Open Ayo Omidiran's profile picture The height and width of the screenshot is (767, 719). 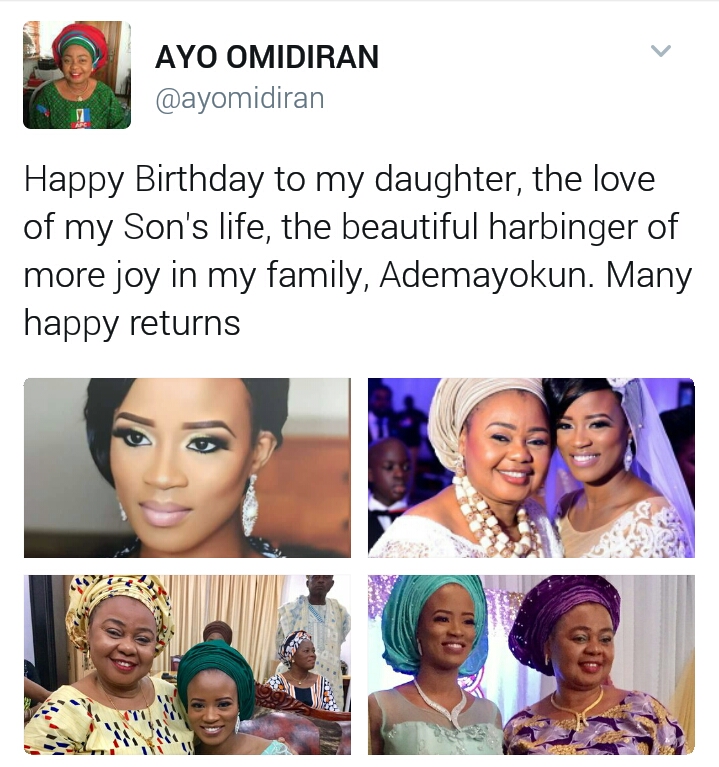(x=77, y=75)
